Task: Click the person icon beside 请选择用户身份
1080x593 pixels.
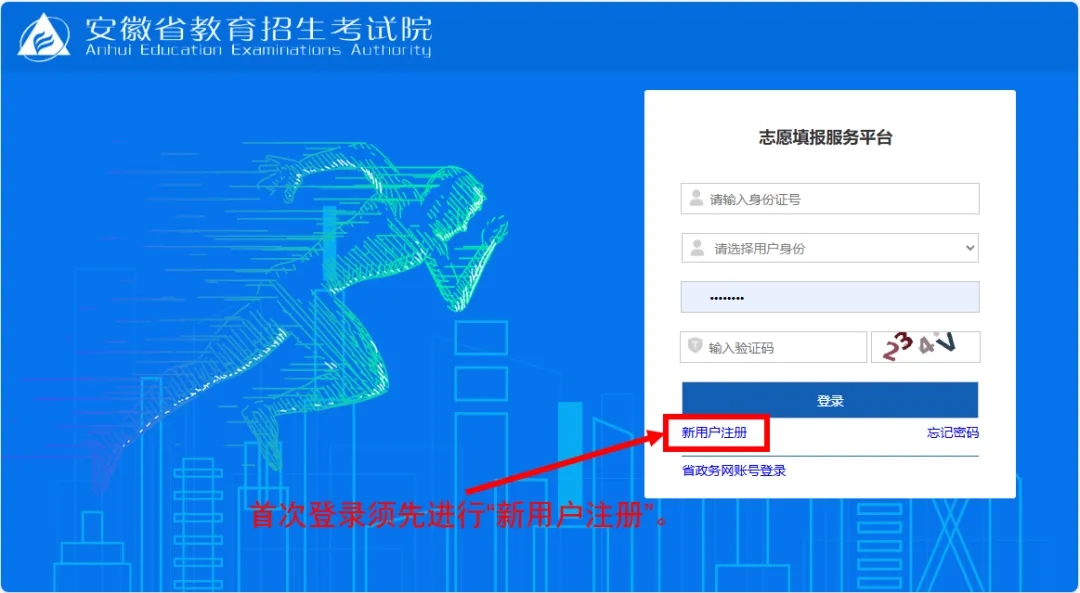Action: point(697,248)
